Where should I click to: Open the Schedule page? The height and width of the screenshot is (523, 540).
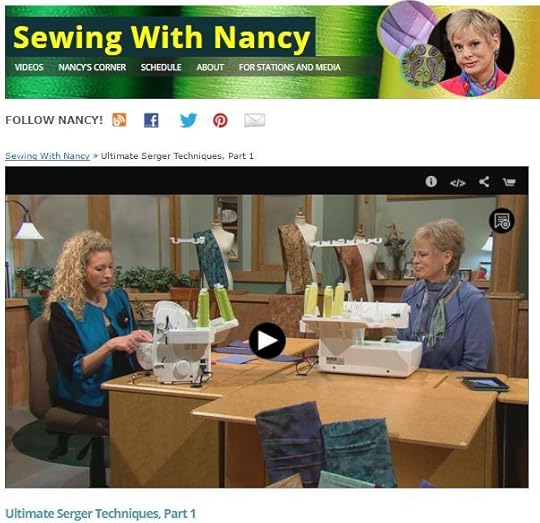(161, 67)
